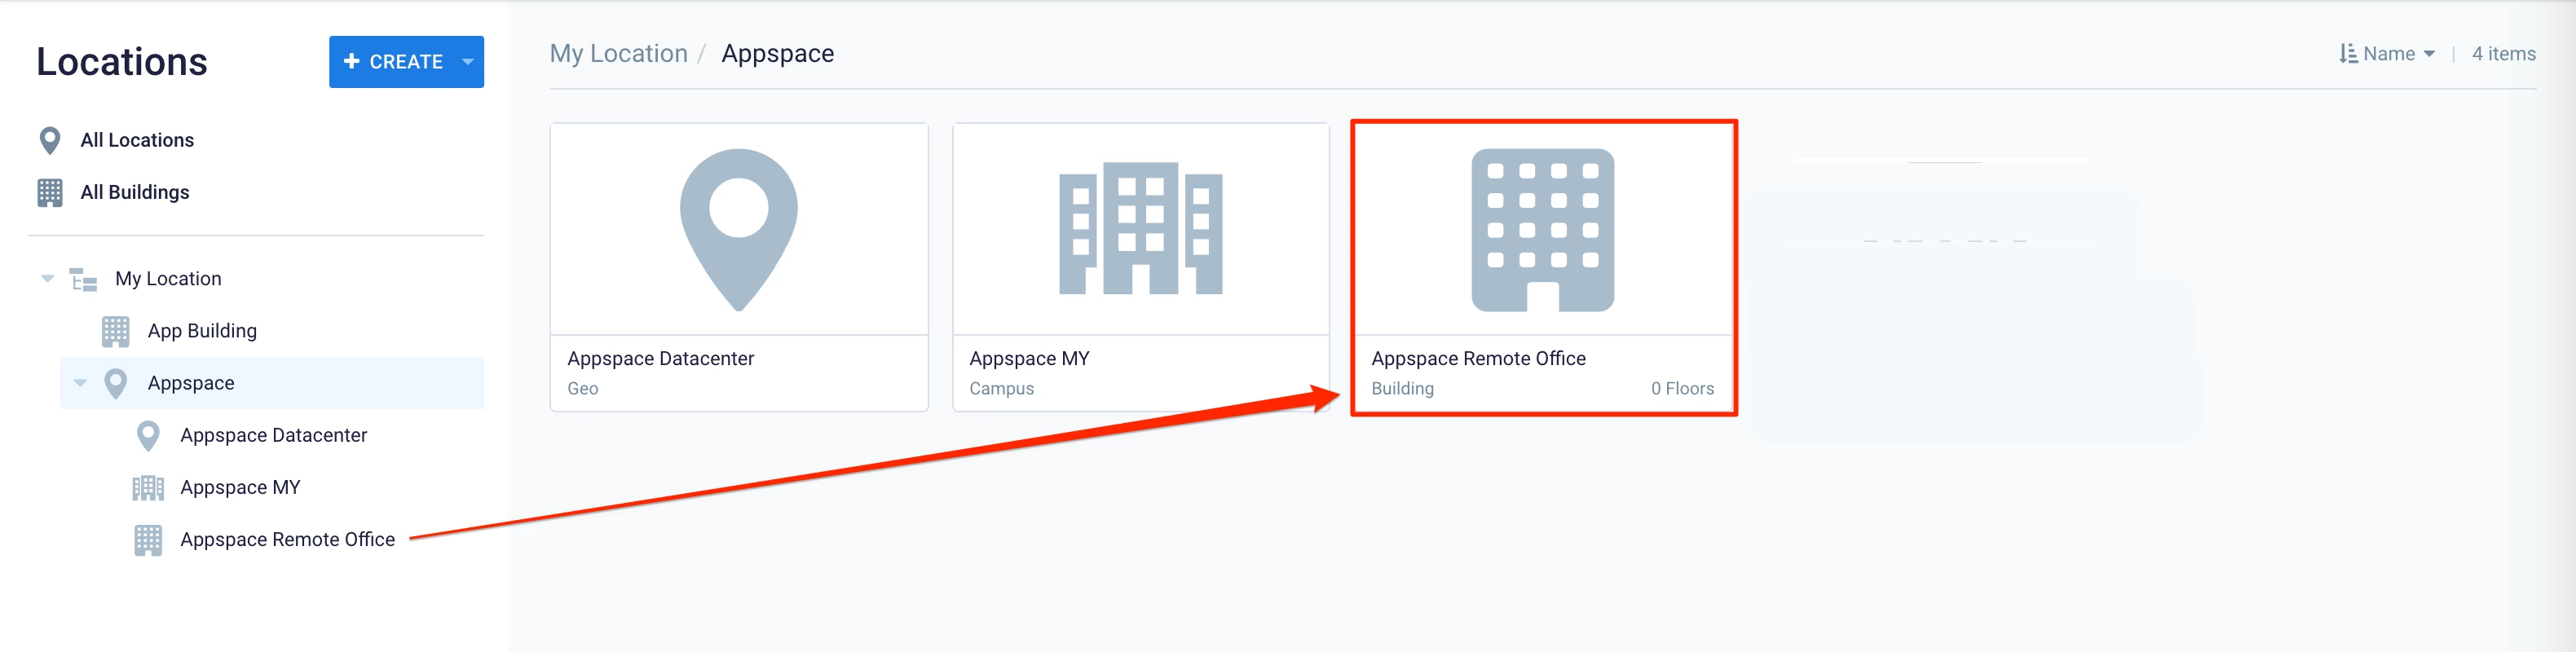Go to My Location breadcrumb
This screenshot has width=2576, height=652.
coord(618,53)
